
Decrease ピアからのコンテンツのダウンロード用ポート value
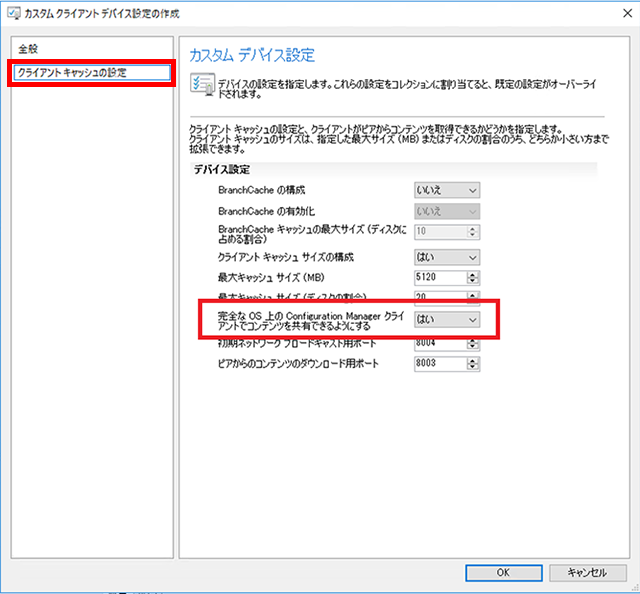click(474, 367)
